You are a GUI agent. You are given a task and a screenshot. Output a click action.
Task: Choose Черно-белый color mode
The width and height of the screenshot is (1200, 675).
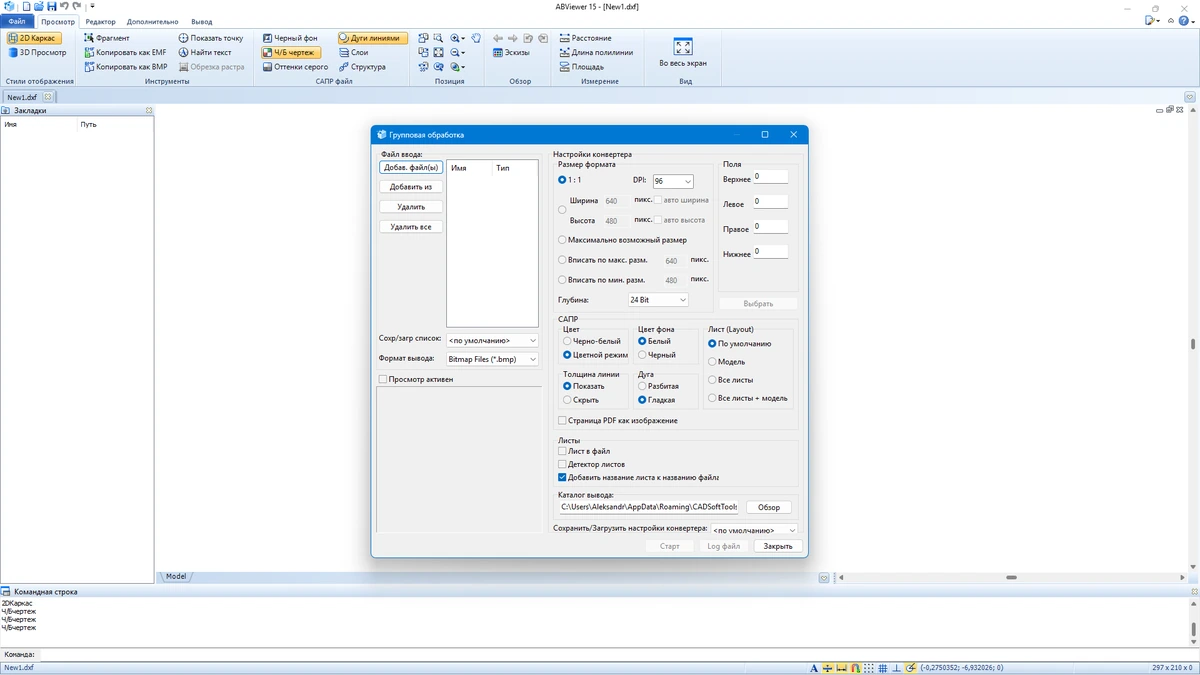pyautogui.click(x=592, y=341)
